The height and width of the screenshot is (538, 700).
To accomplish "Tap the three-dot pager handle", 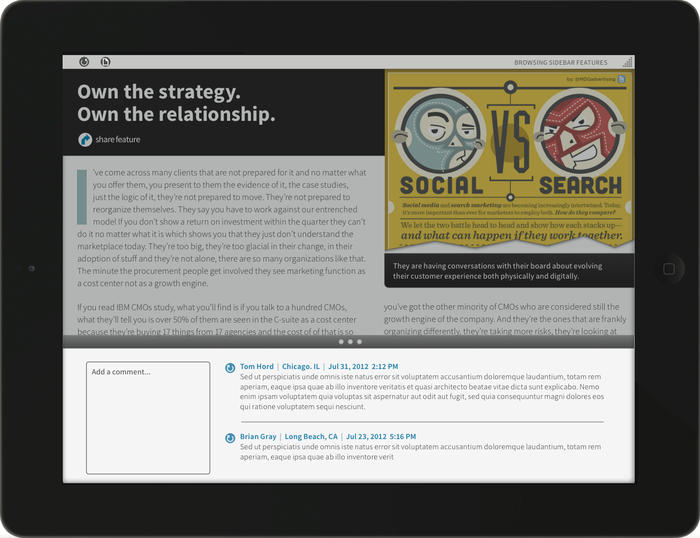I will tap(350, 342).
